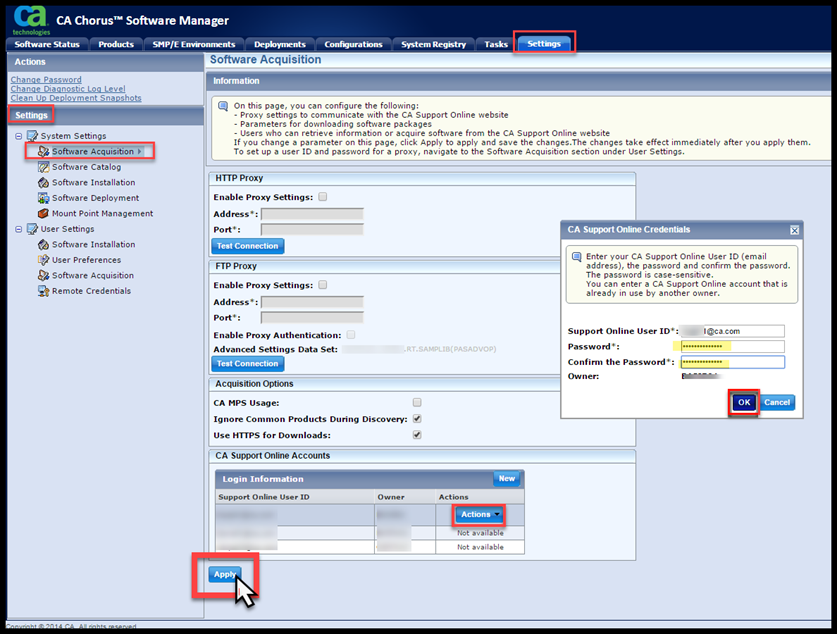The image size is (837, 634).
Task: Click New in Login Information
Action: 507,479
